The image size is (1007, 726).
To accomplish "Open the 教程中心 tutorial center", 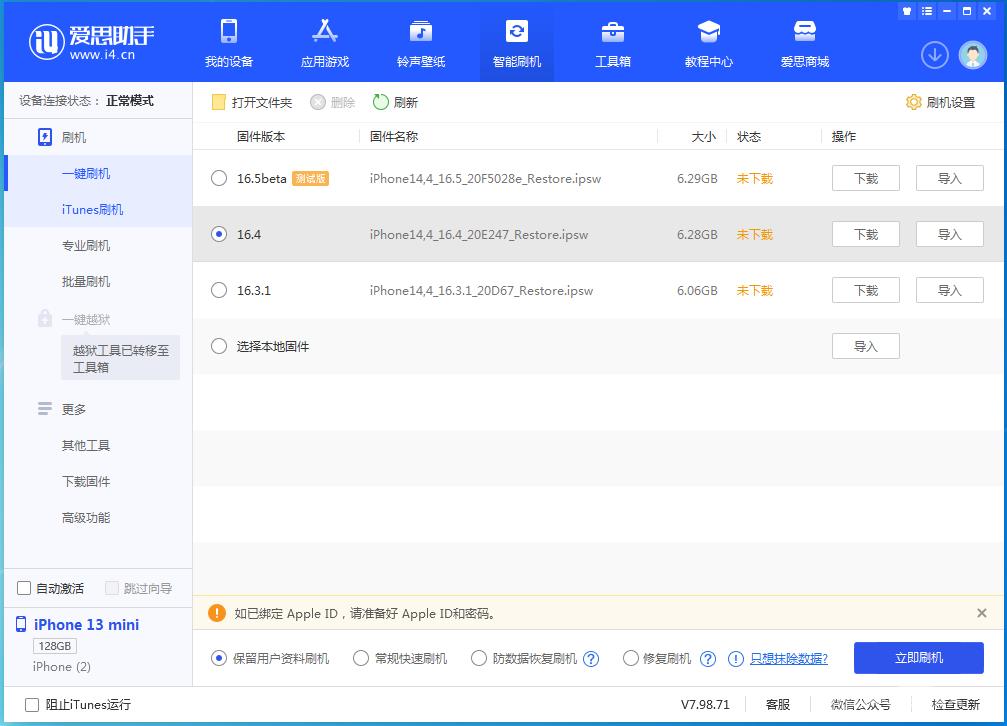I will coord(708,43).
